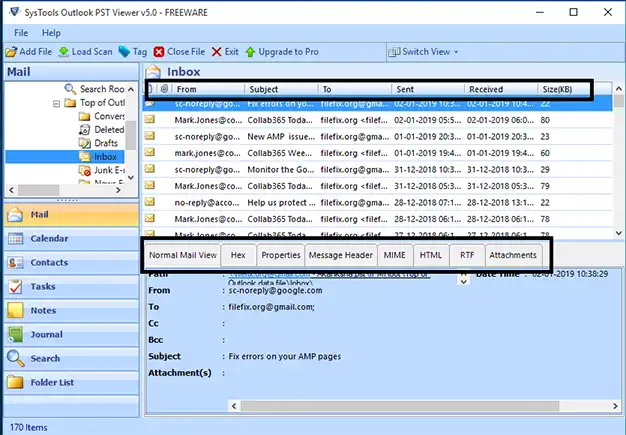The height and width of the screenshot is (435, 626).
Task: Go to Tasks in the sidebar
Action: (43, 287)
